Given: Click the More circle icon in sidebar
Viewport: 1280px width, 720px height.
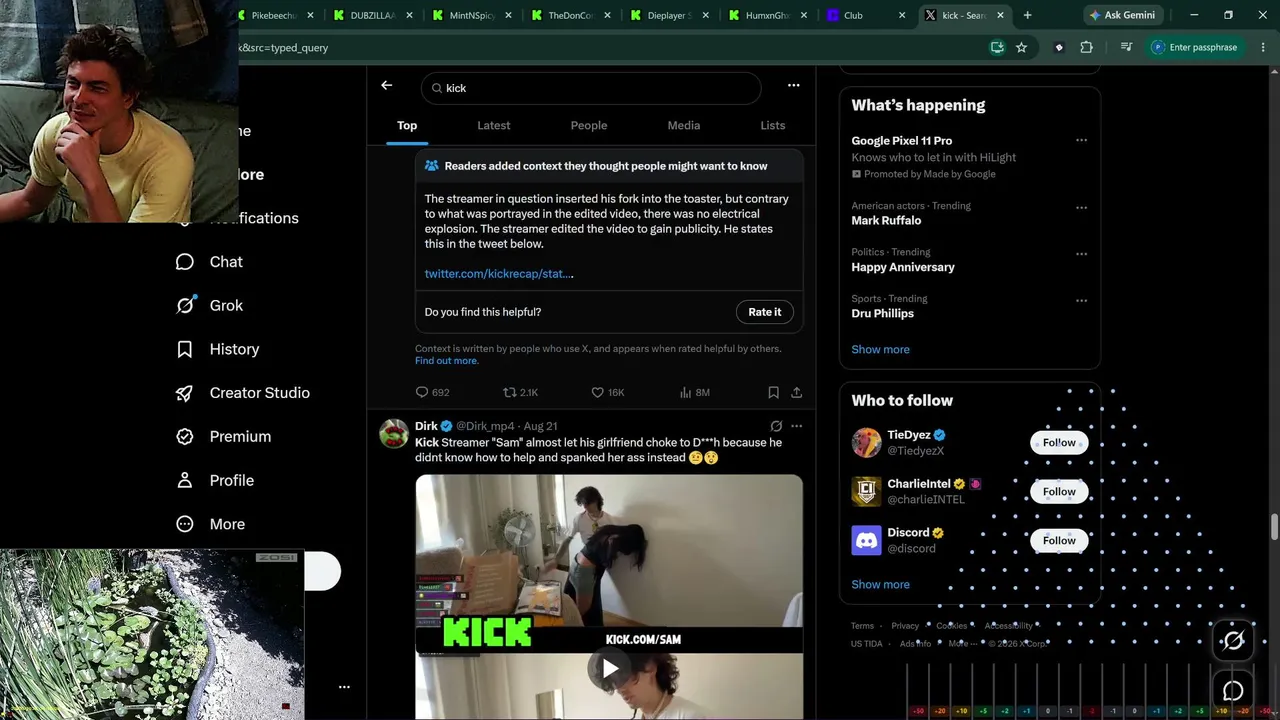Looking at the screenshot, I should 185,524.
